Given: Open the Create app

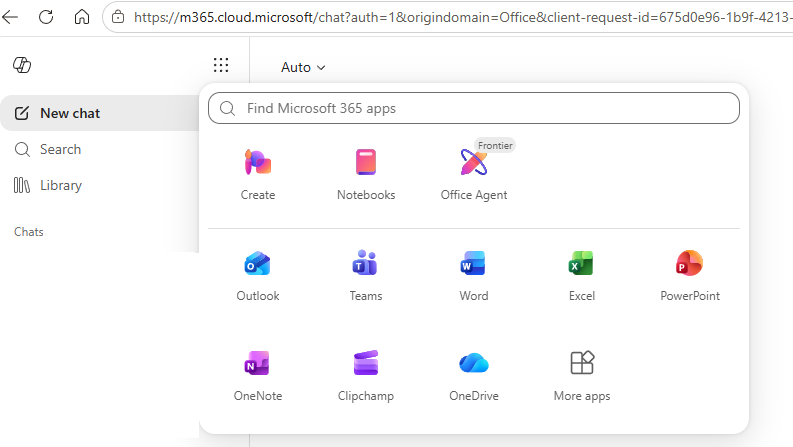Looking at the screenshot, I should [258, 174].
